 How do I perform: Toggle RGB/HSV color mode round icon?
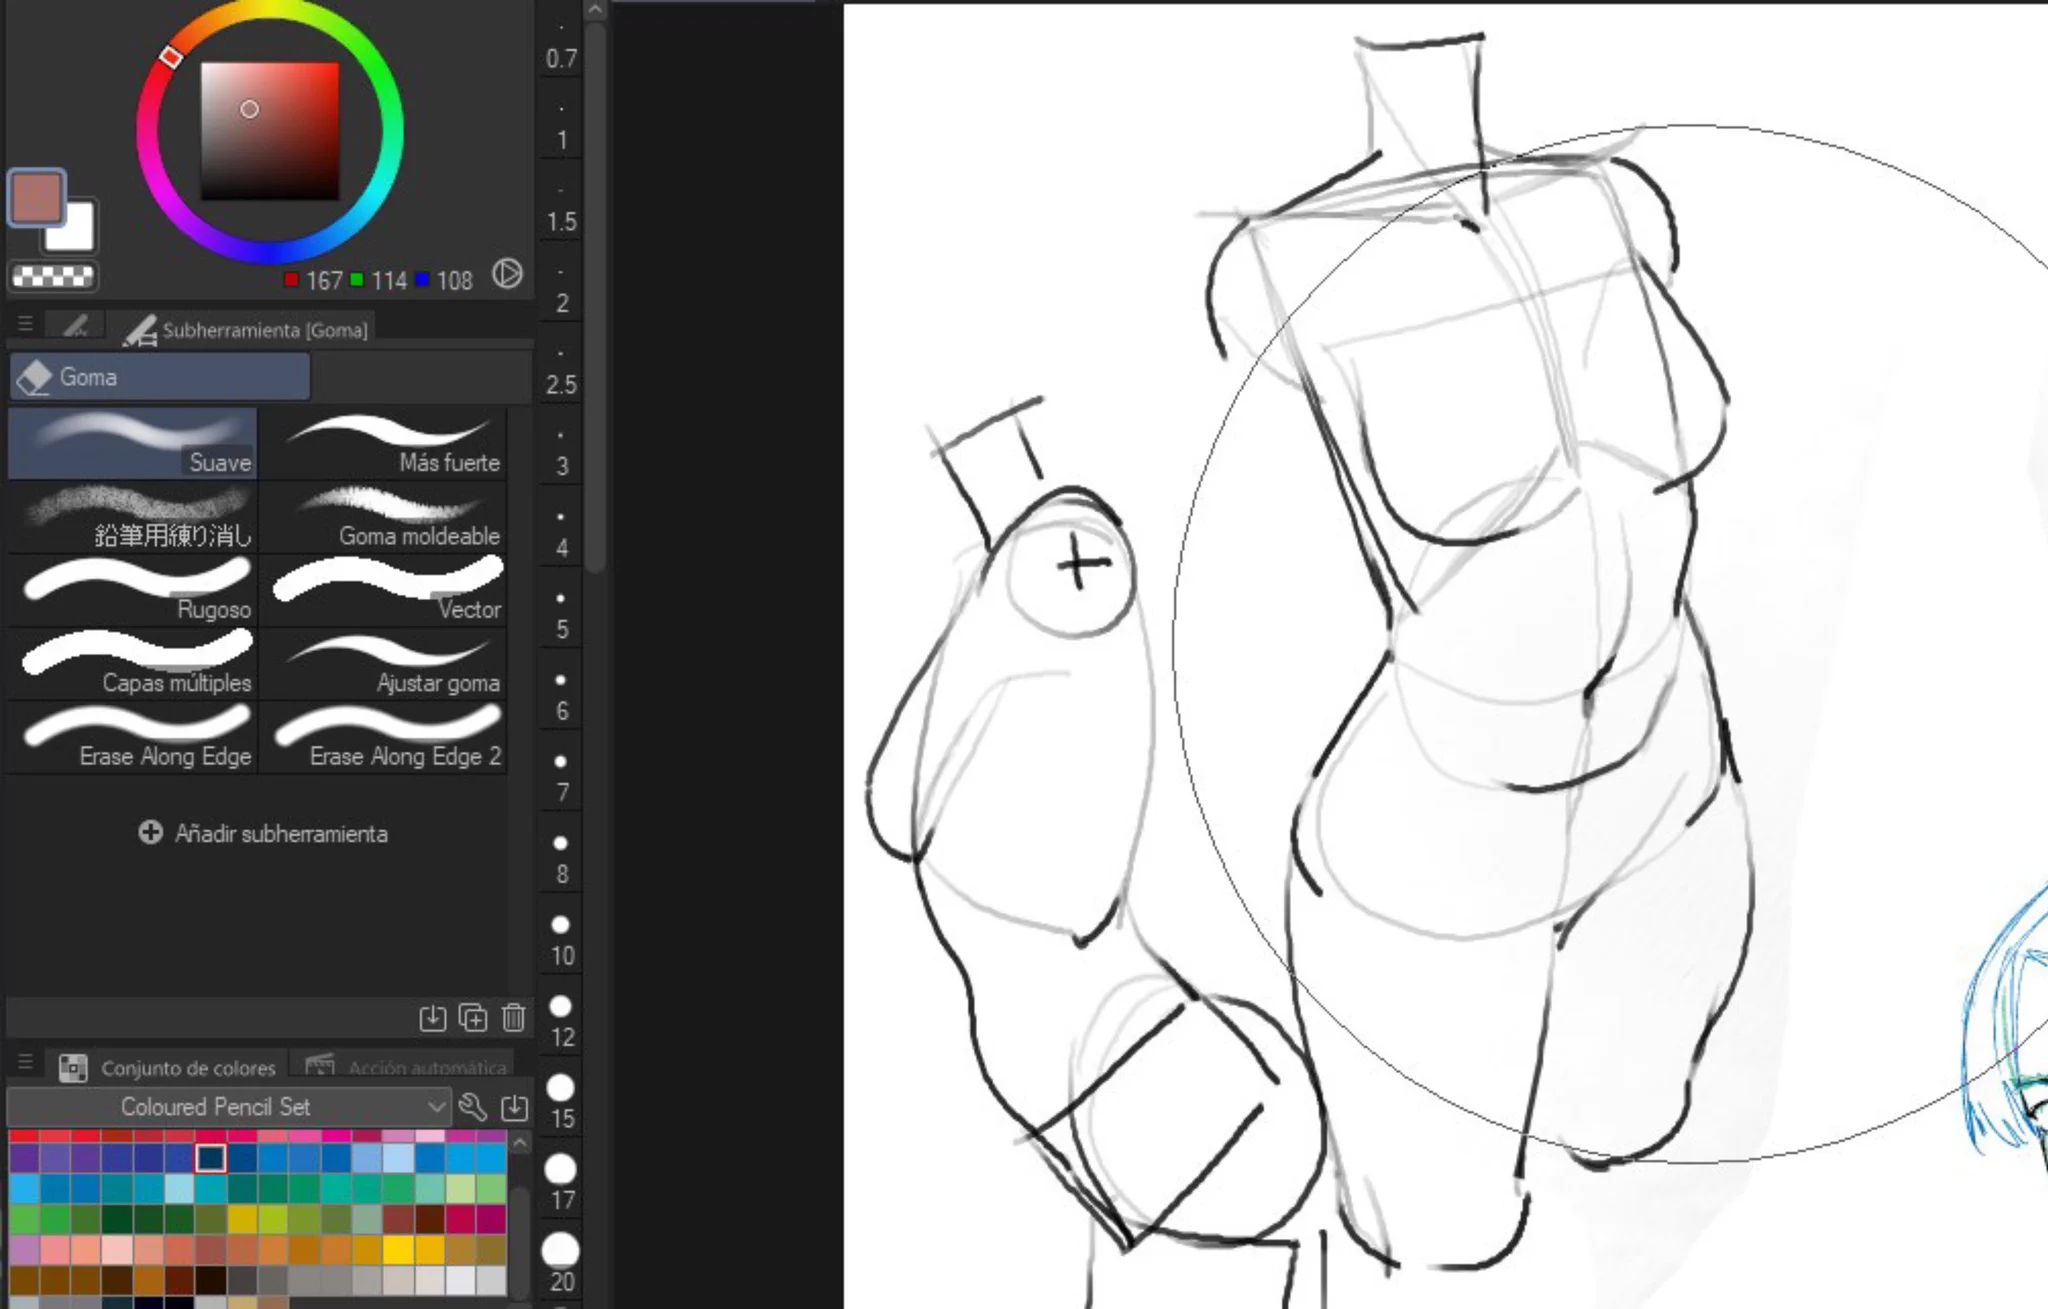click(508, 274)
